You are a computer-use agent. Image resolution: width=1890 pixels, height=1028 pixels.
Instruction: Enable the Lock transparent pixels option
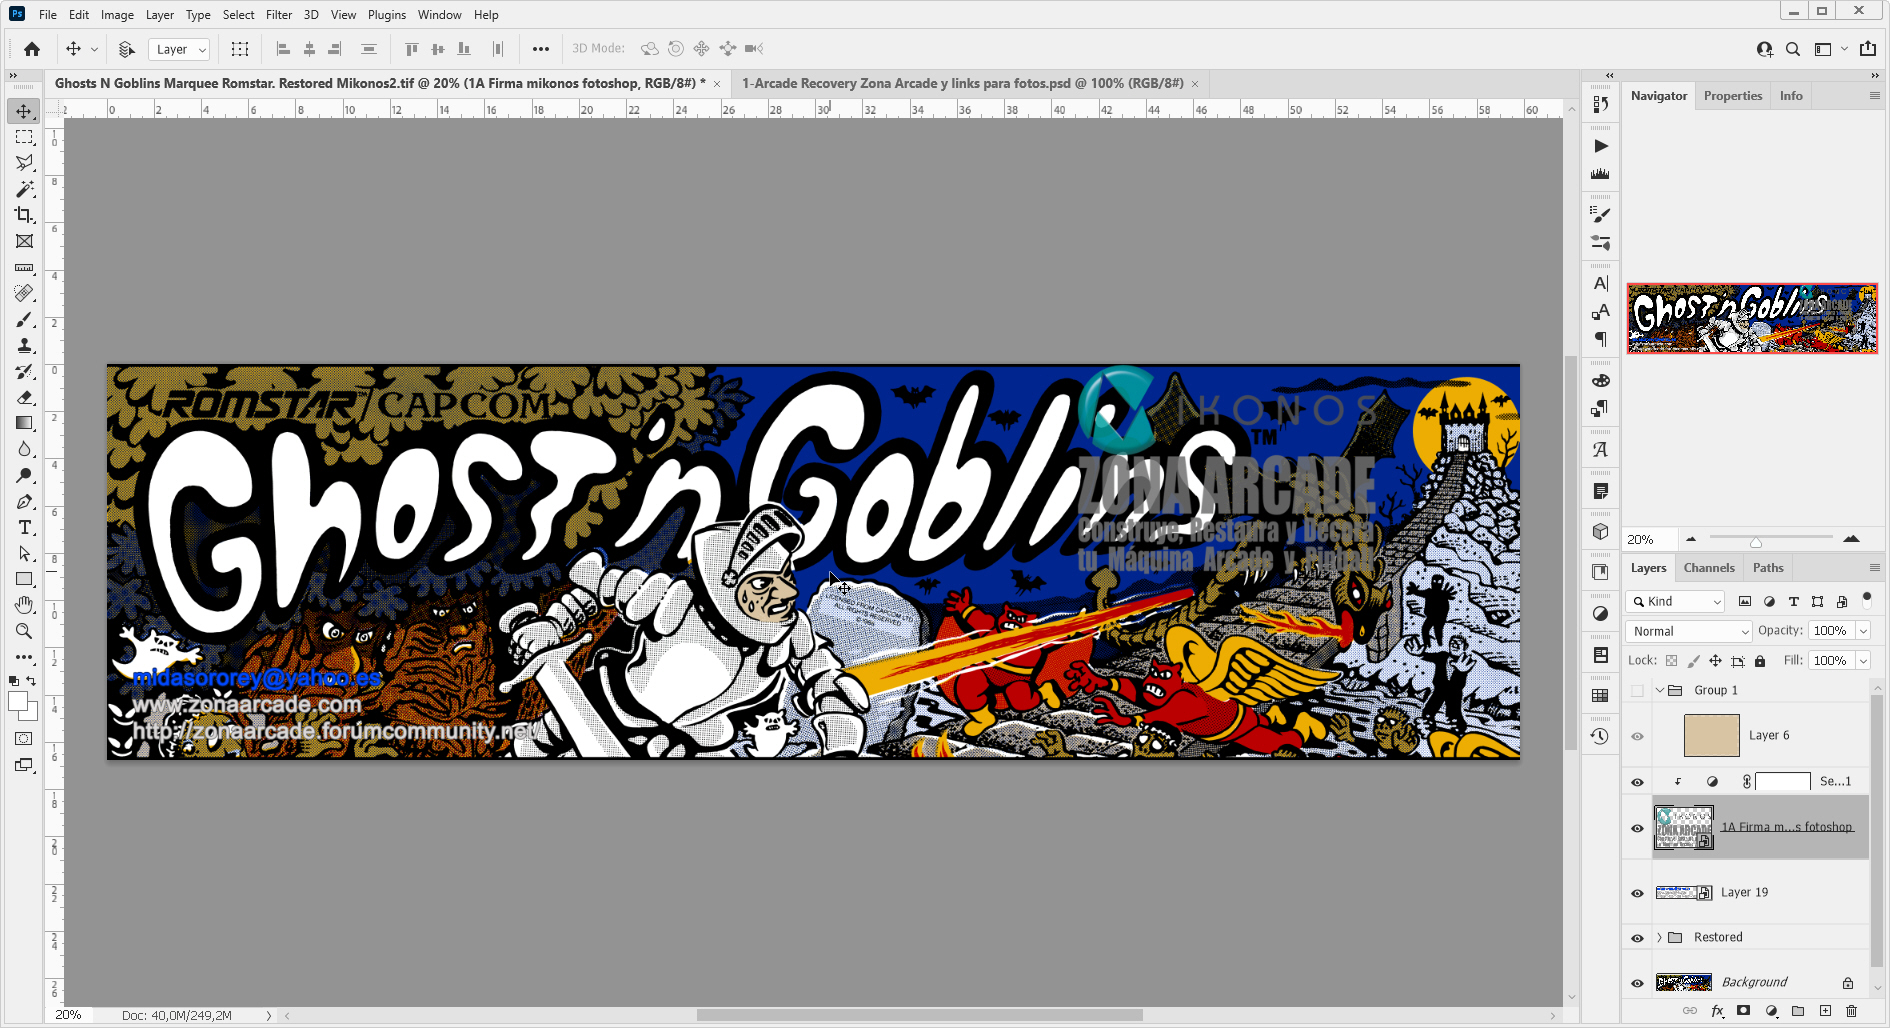pyautogui.click(x=1673, y=660)
